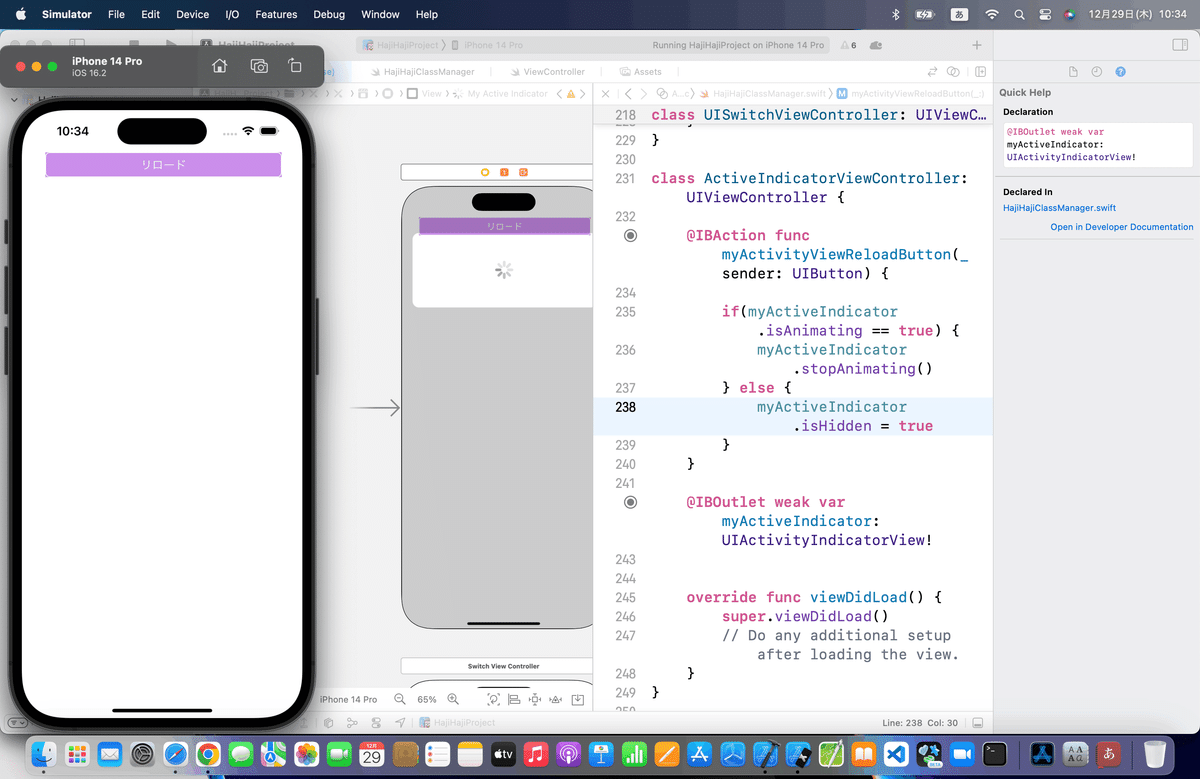Image resolution: width=1200 pixels, height=779 pixels.
Task: Click the yellow warning triangle in jump bar
Action: [x=570, y=94]
